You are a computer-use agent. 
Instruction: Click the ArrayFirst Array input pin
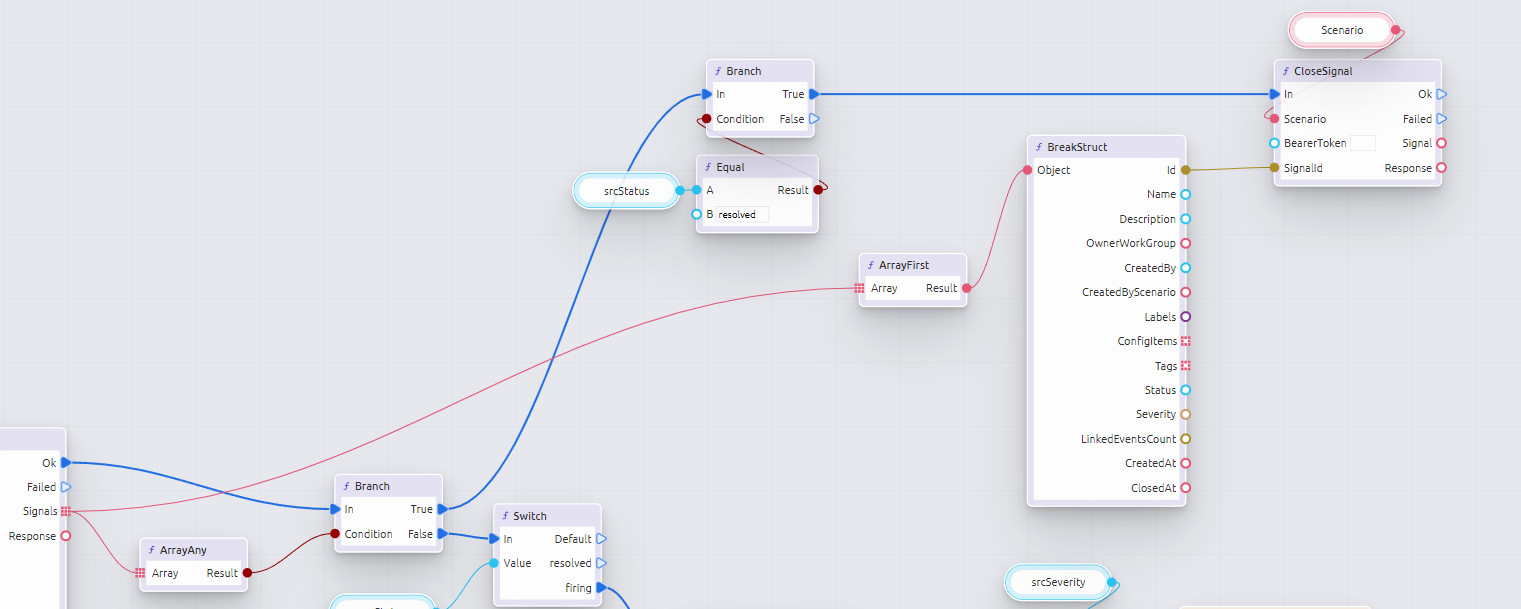(x=859, y=288)
